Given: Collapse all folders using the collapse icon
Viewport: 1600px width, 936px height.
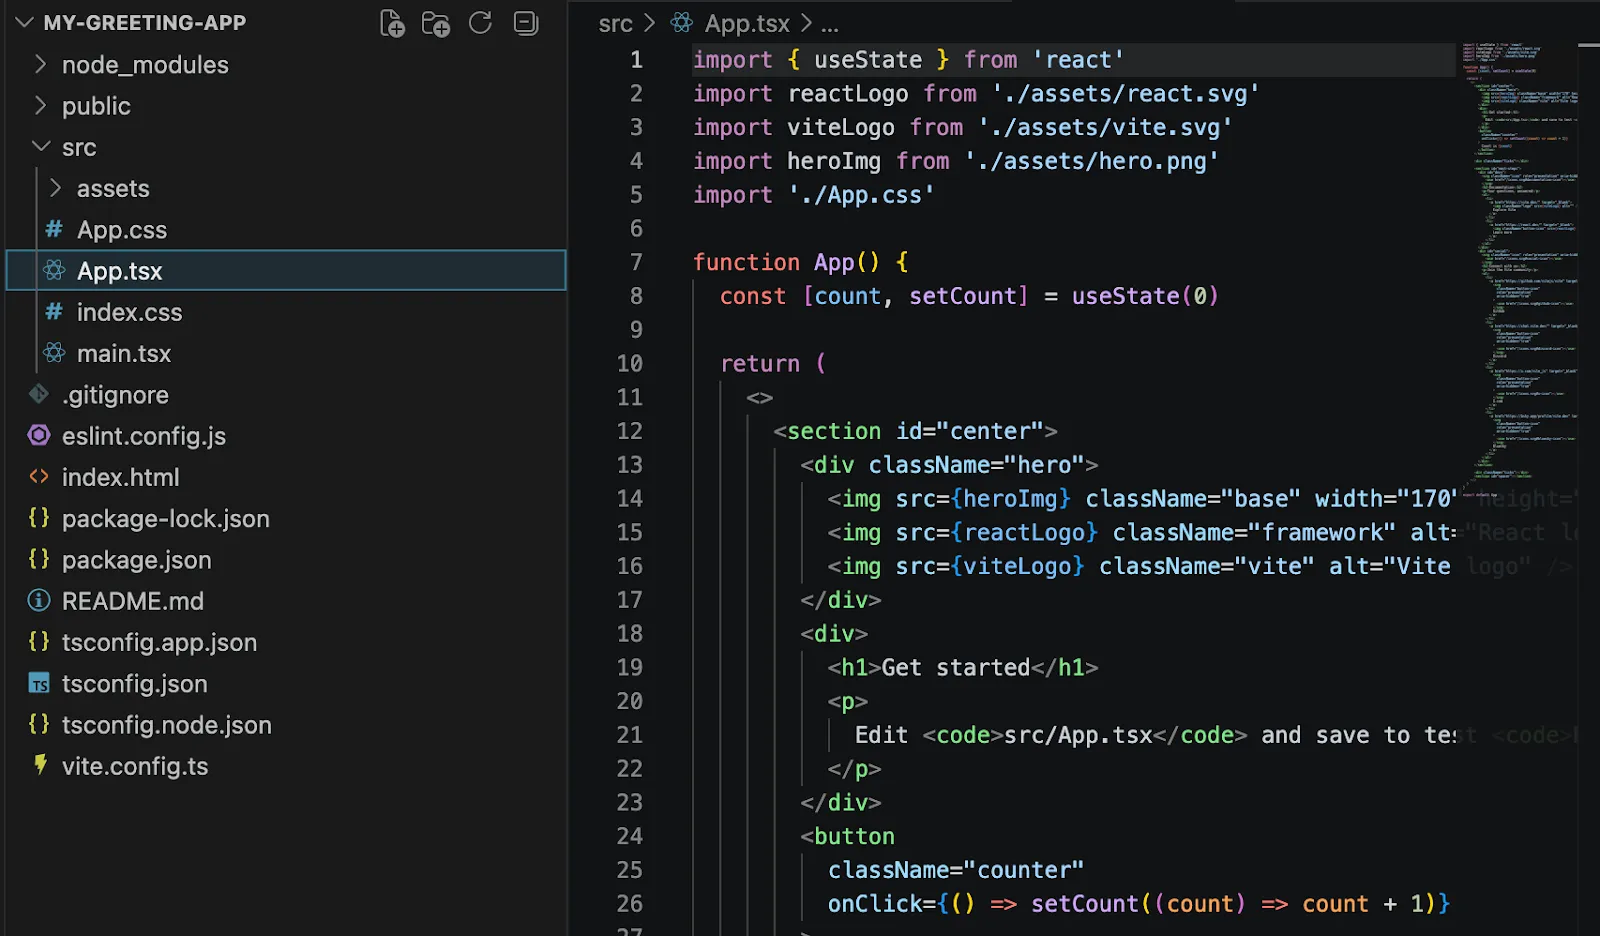Looking at the screenshot, I should coord(526,22).
